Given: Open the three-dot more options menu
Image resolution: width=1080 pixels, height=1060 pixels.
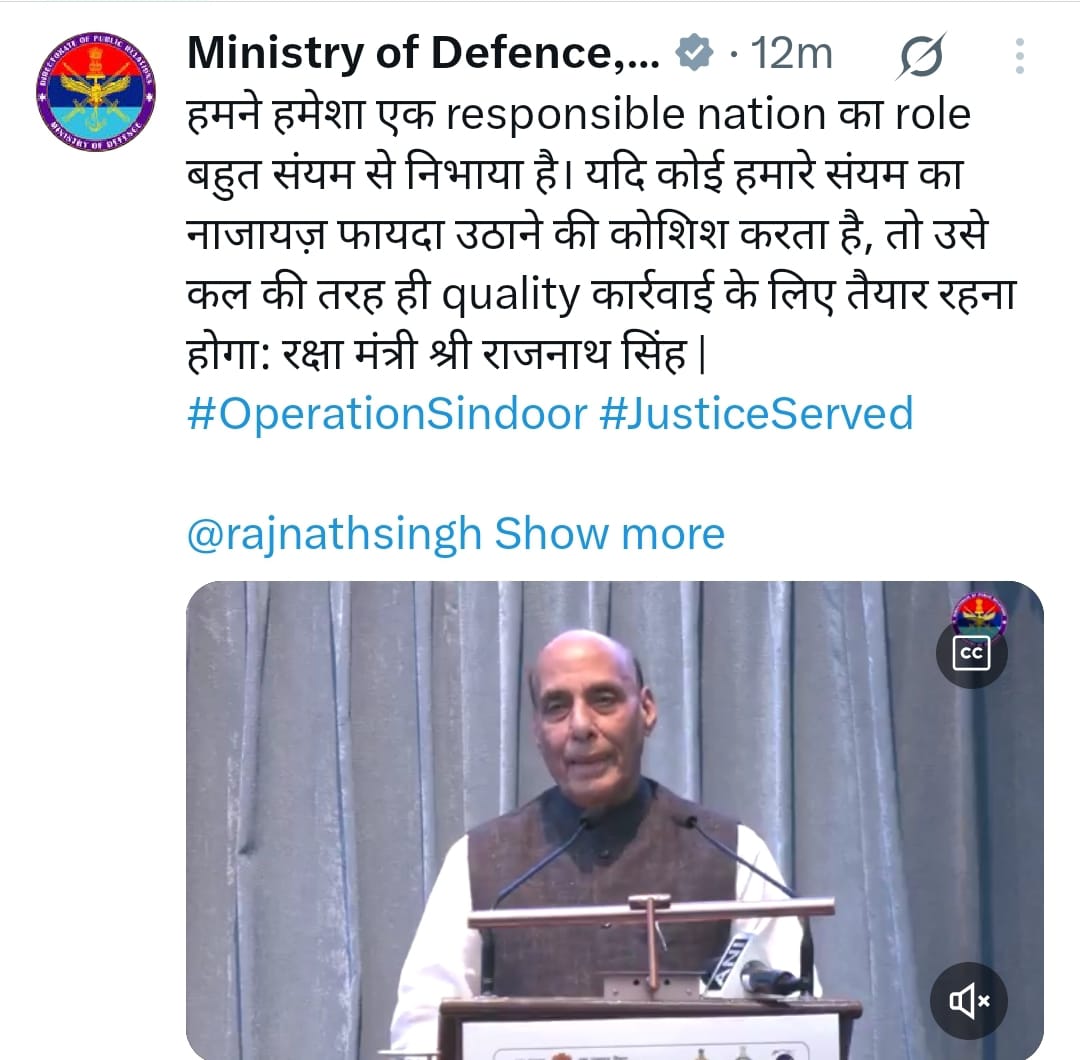Looking at the screenshot, I should (x=1019, y=56).
